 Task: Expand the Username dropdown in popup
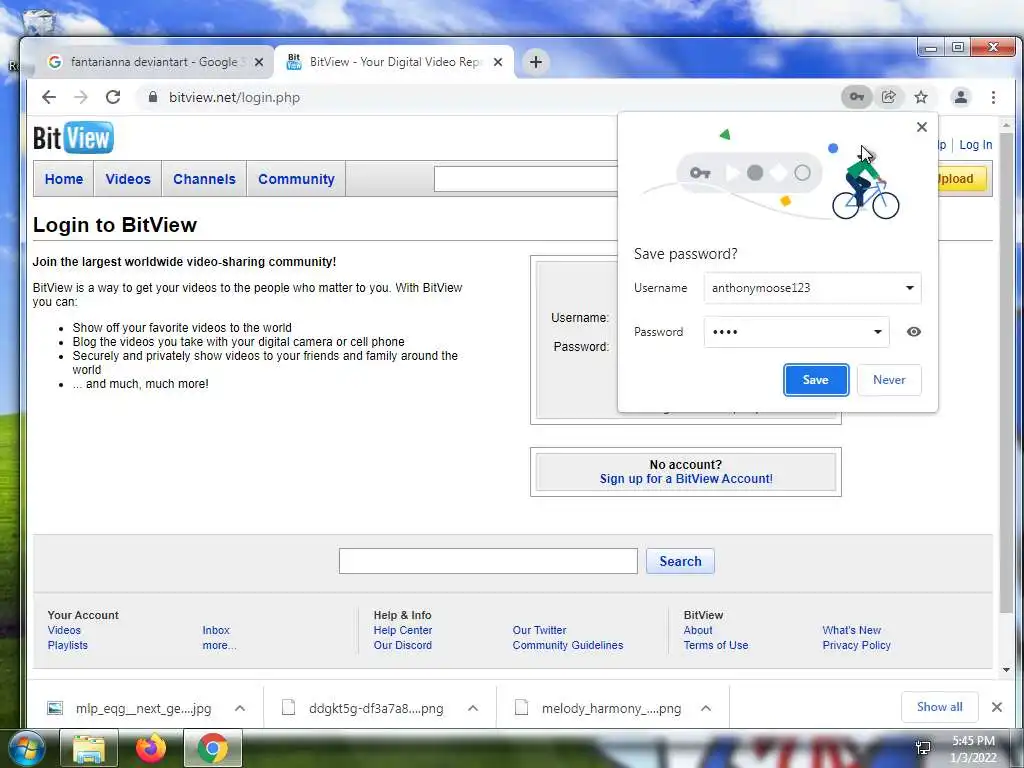tap(910, 288)
